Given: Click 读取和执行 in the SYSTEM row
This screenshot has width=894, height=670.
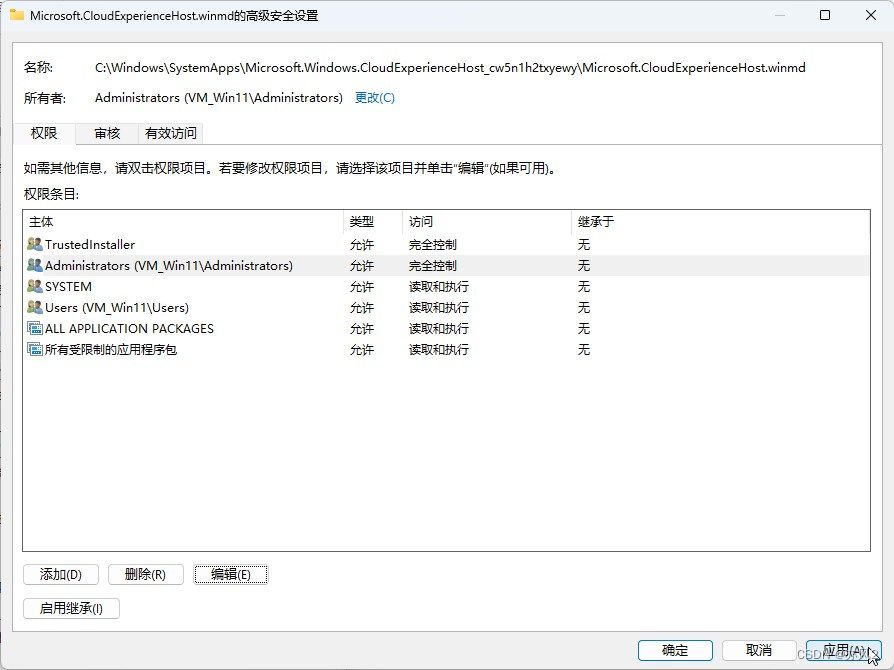Looking at the screenshot, I should (x=438, y=287).
